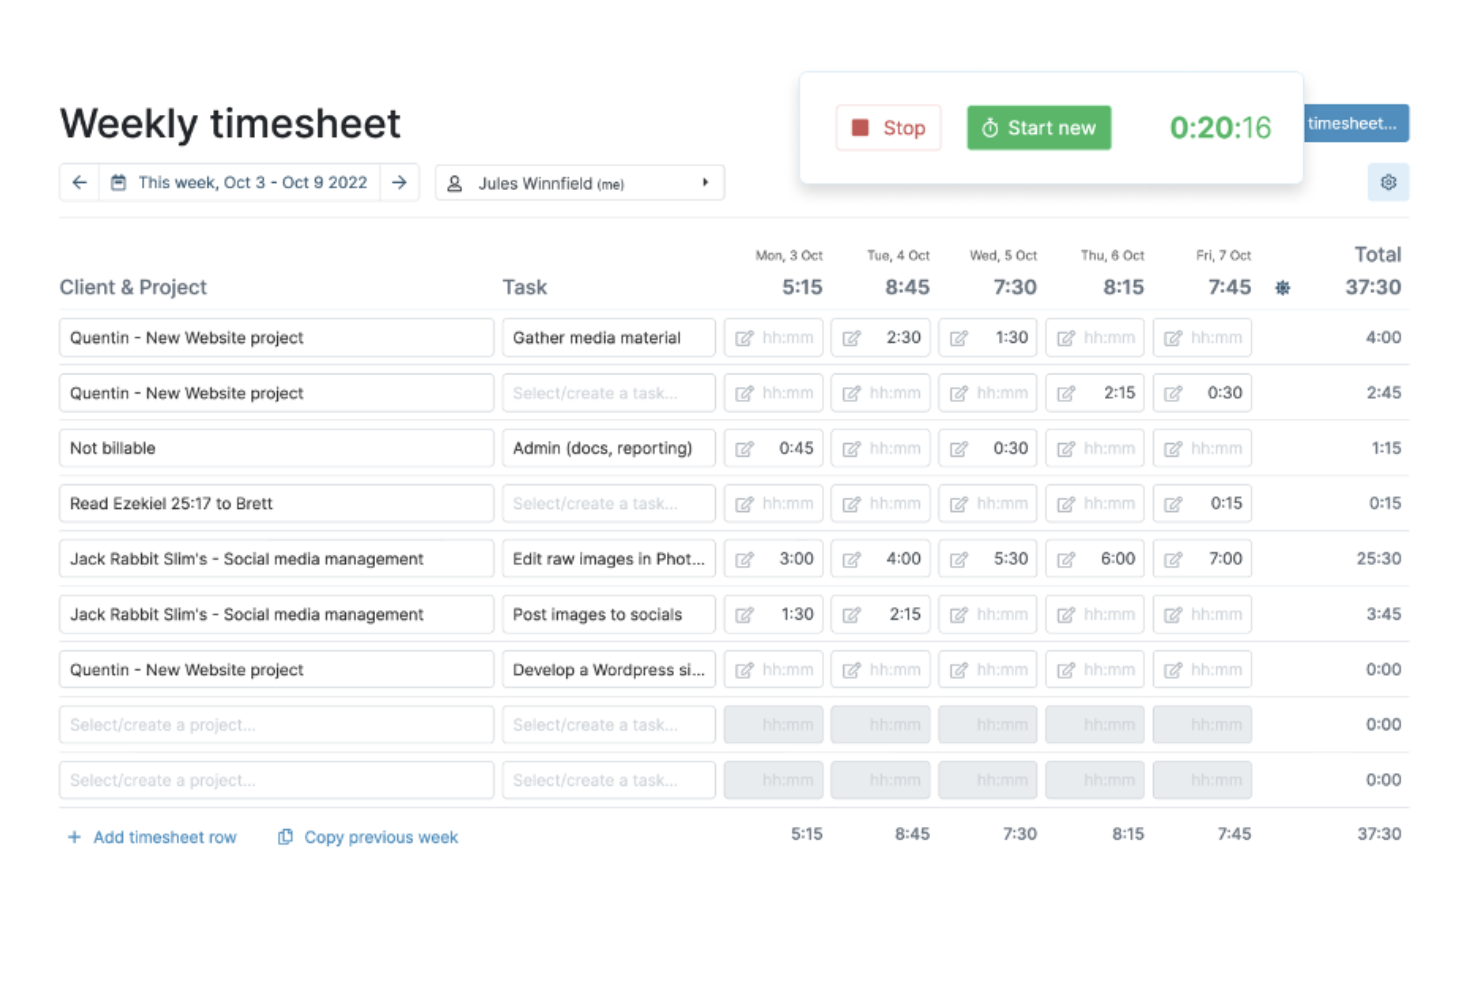1480x987 pixels.
Task: Open the Jules Winnfield user selector
Action: [580, 183]
